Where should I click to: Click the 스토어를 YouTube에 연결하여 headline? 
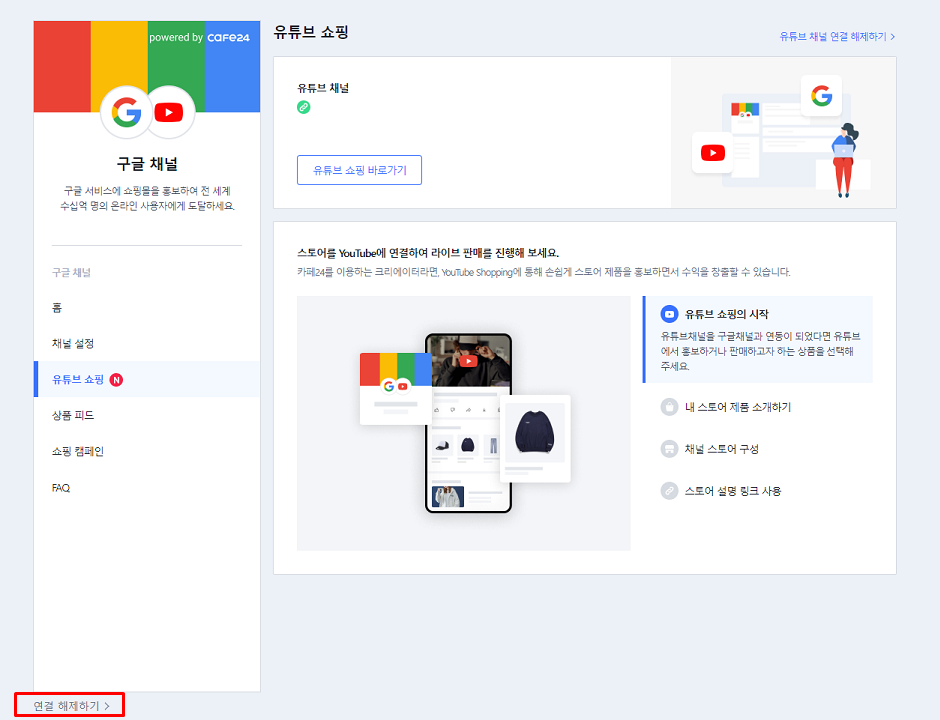[x=428, y=253]
